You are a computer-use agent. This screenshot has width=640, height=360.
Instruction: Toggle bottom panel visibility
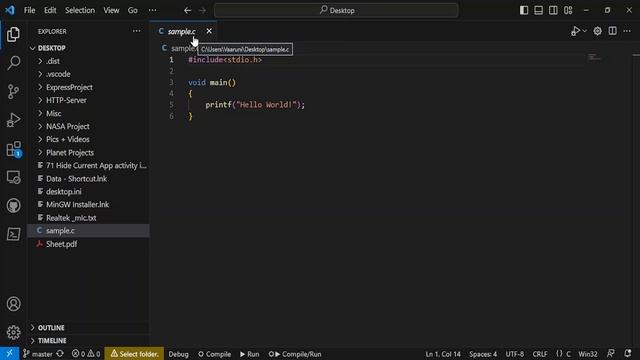pyautogui.click(x=539, y=10)
